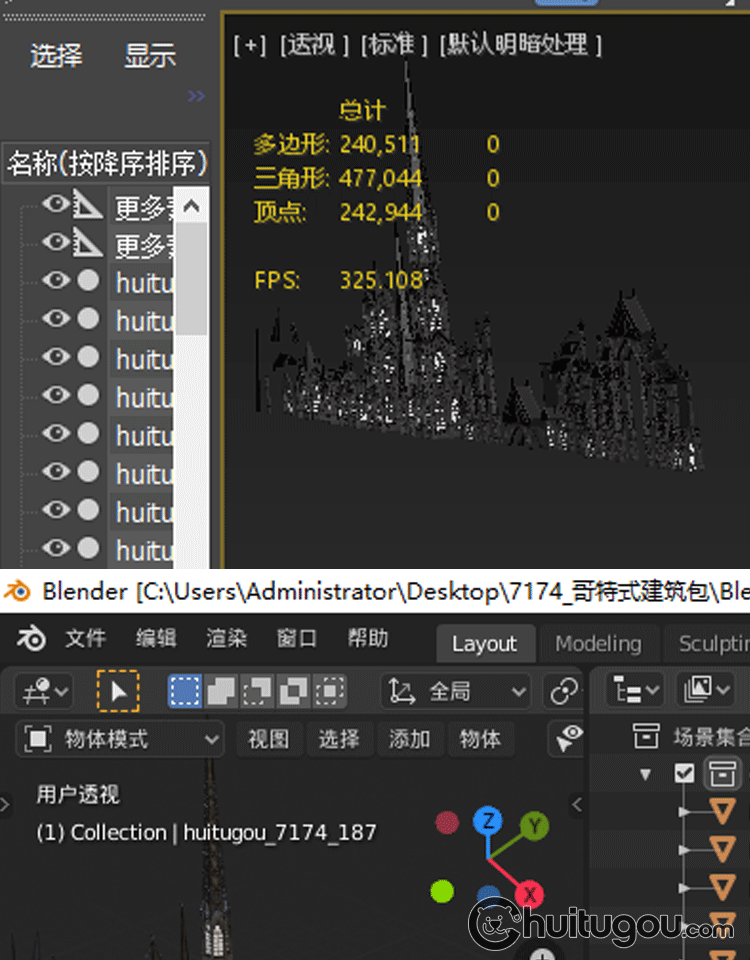Open the 帮助 menu in Blender
The height and width of the screenshot is (960, 750).
point(368,639)
